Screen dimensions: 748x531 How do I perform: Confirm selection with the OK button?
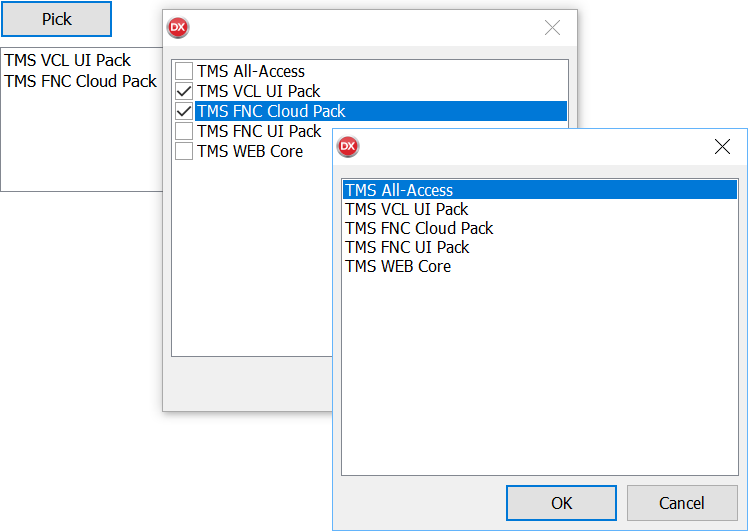(x=561, y=503)
